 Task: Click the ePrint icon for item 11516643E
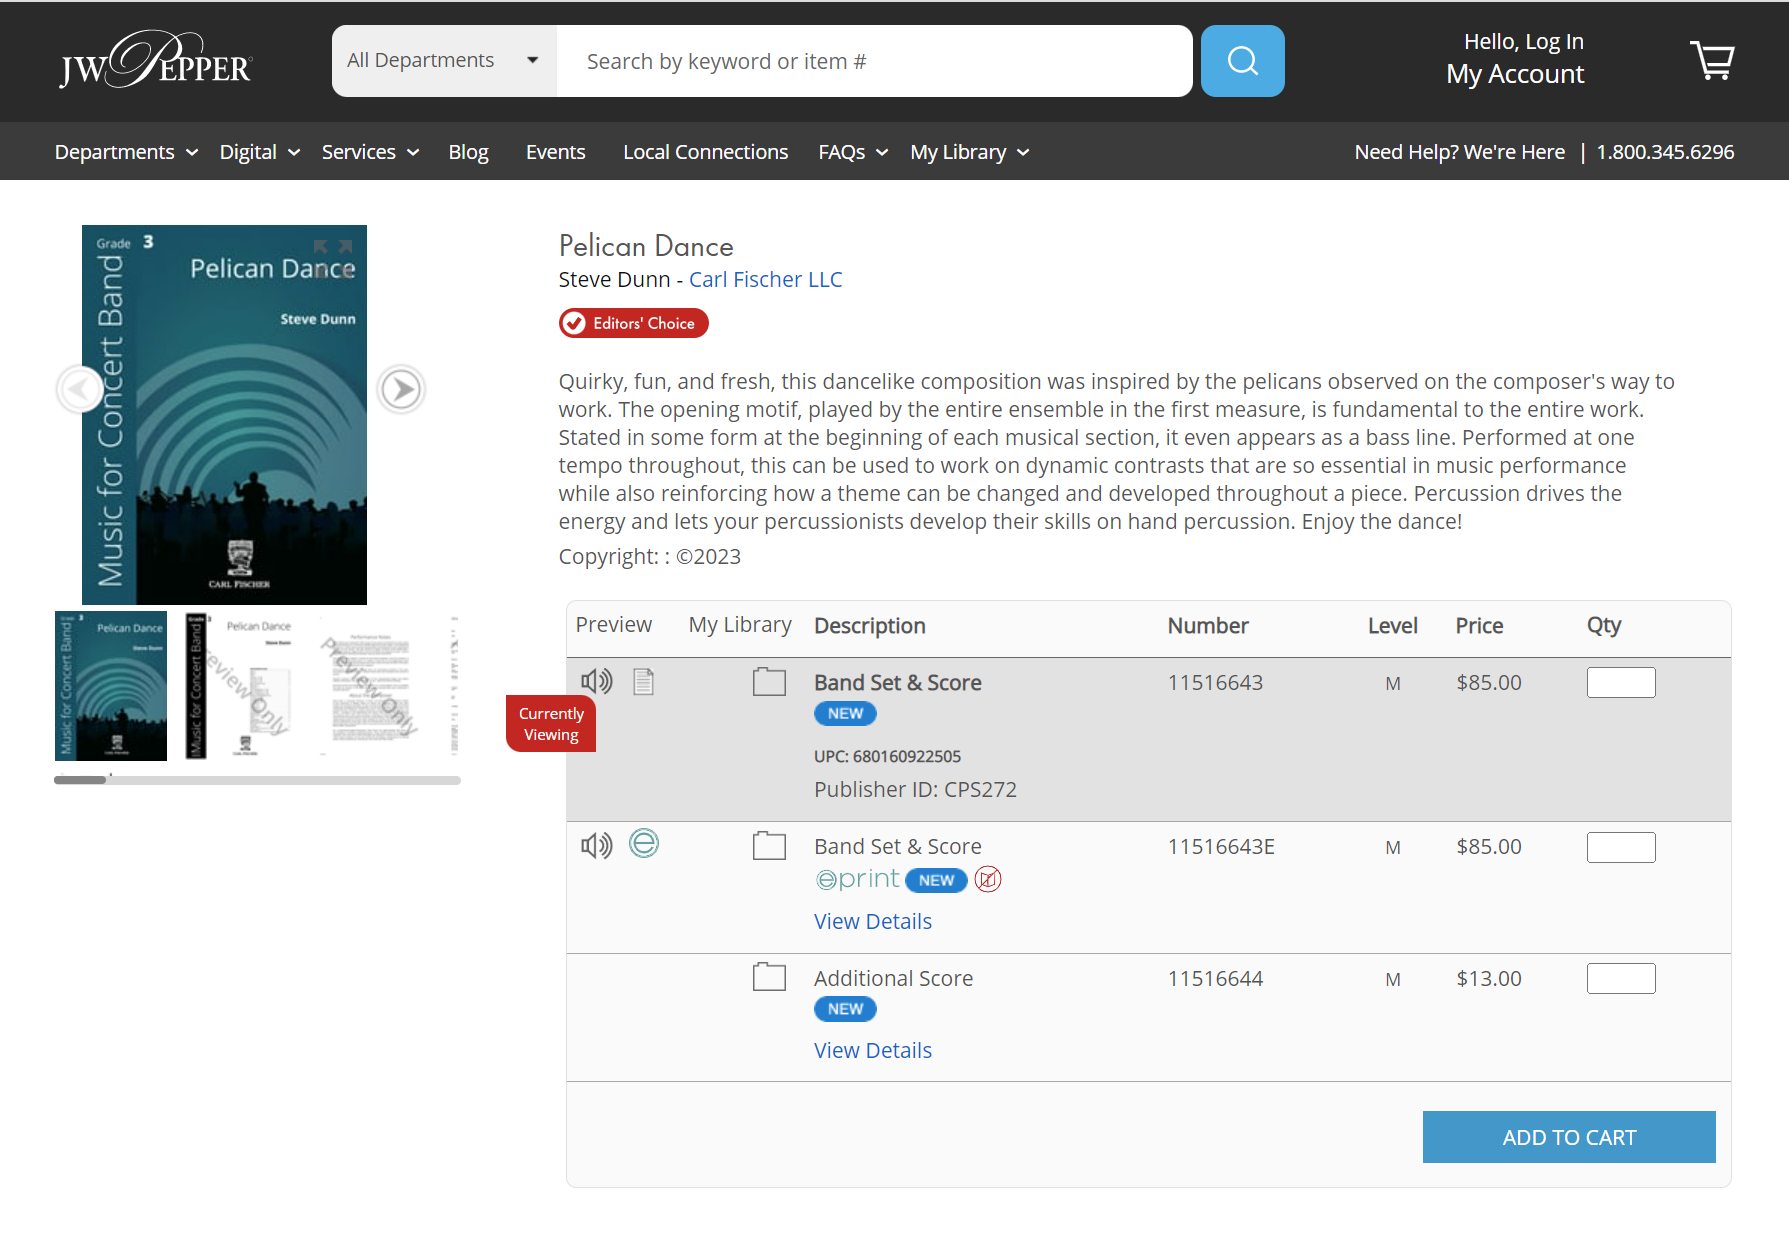(x=644, y=844)
